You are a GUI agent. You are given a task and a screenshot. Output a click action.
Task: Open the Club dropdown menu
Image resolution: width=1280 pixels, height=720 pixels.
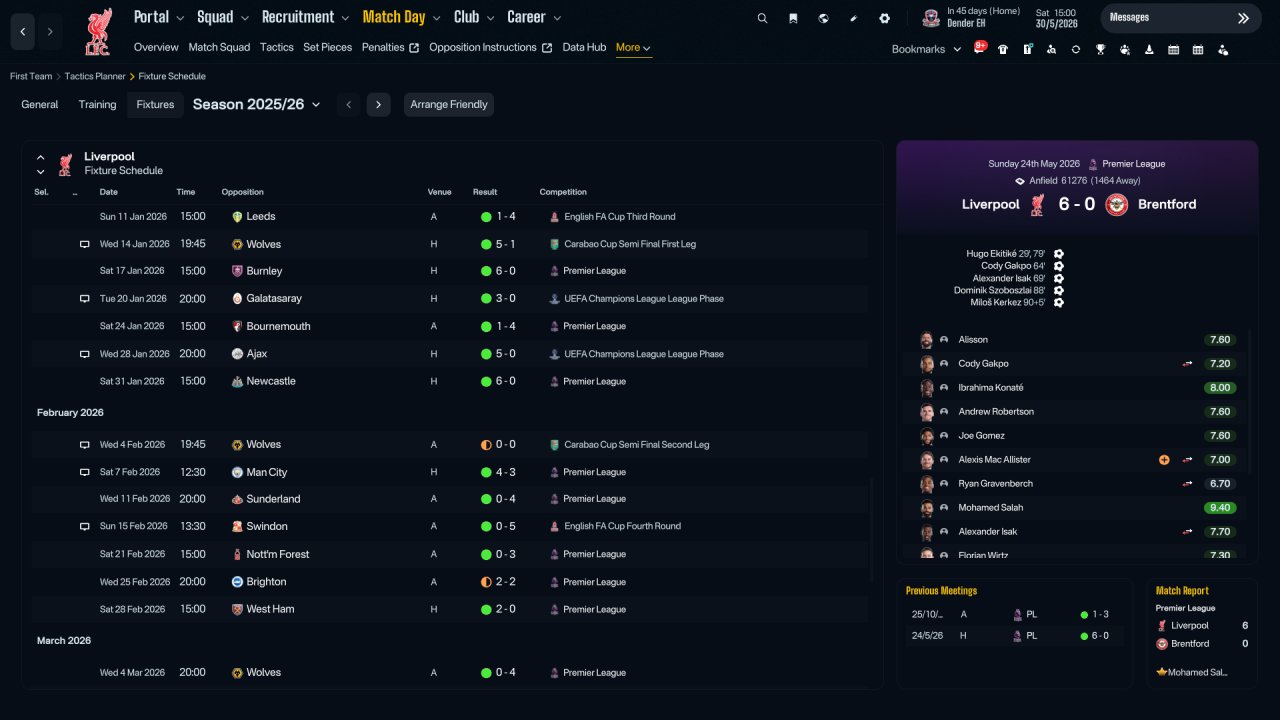tap(474, 17)
